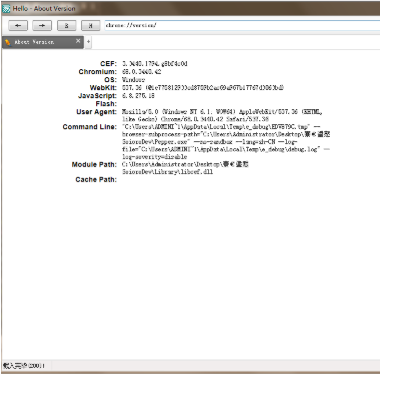Click the Module Path value ending libcef.dll
This screenshot has width=397, height=400.
coord(185,168)
